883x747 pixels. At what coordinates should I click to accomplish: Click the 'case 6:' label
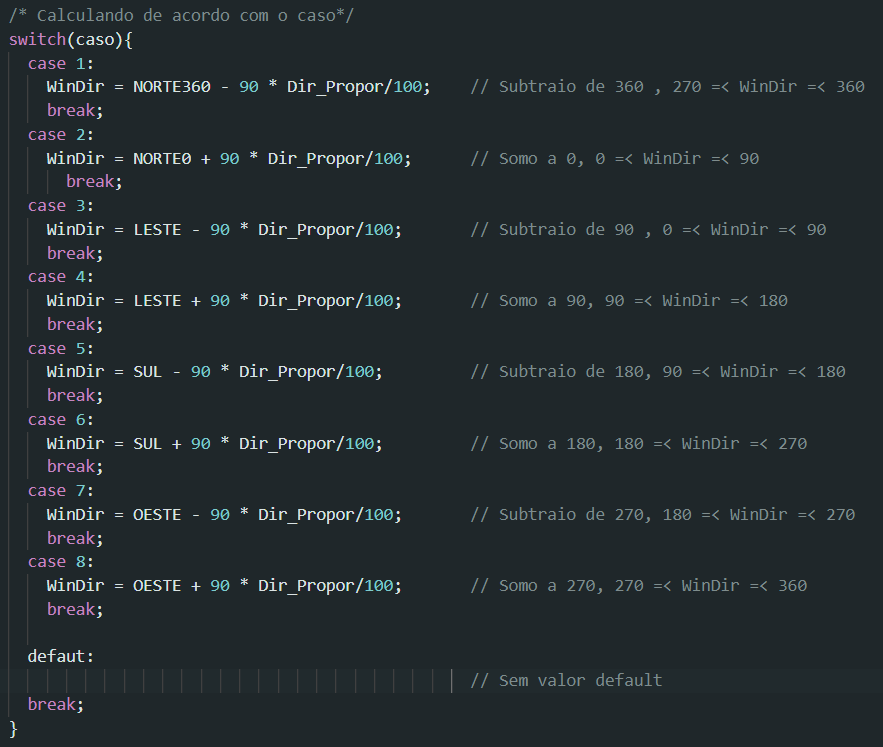pos(61,420)
